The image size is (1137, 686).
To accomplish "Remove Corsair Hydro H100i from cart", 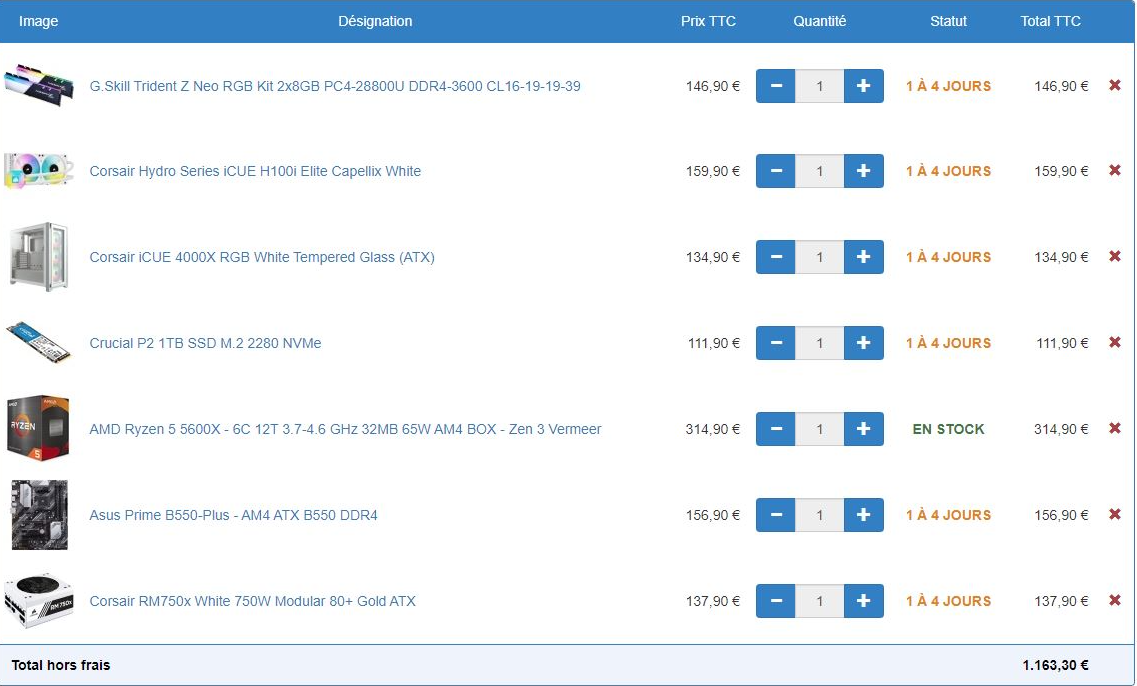I will tap(1115, 170).
